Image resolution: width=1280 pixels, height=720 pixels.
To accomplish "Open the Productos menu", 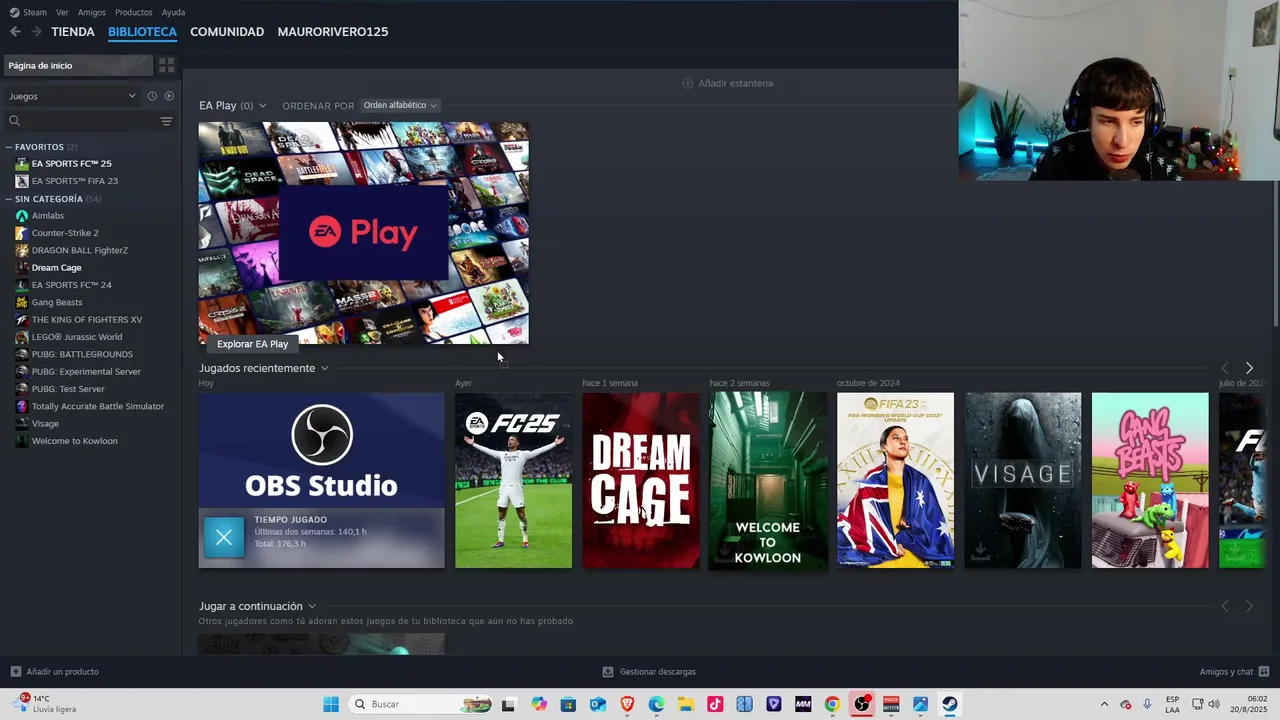I will pyautogui.click(x=134, y=12).
